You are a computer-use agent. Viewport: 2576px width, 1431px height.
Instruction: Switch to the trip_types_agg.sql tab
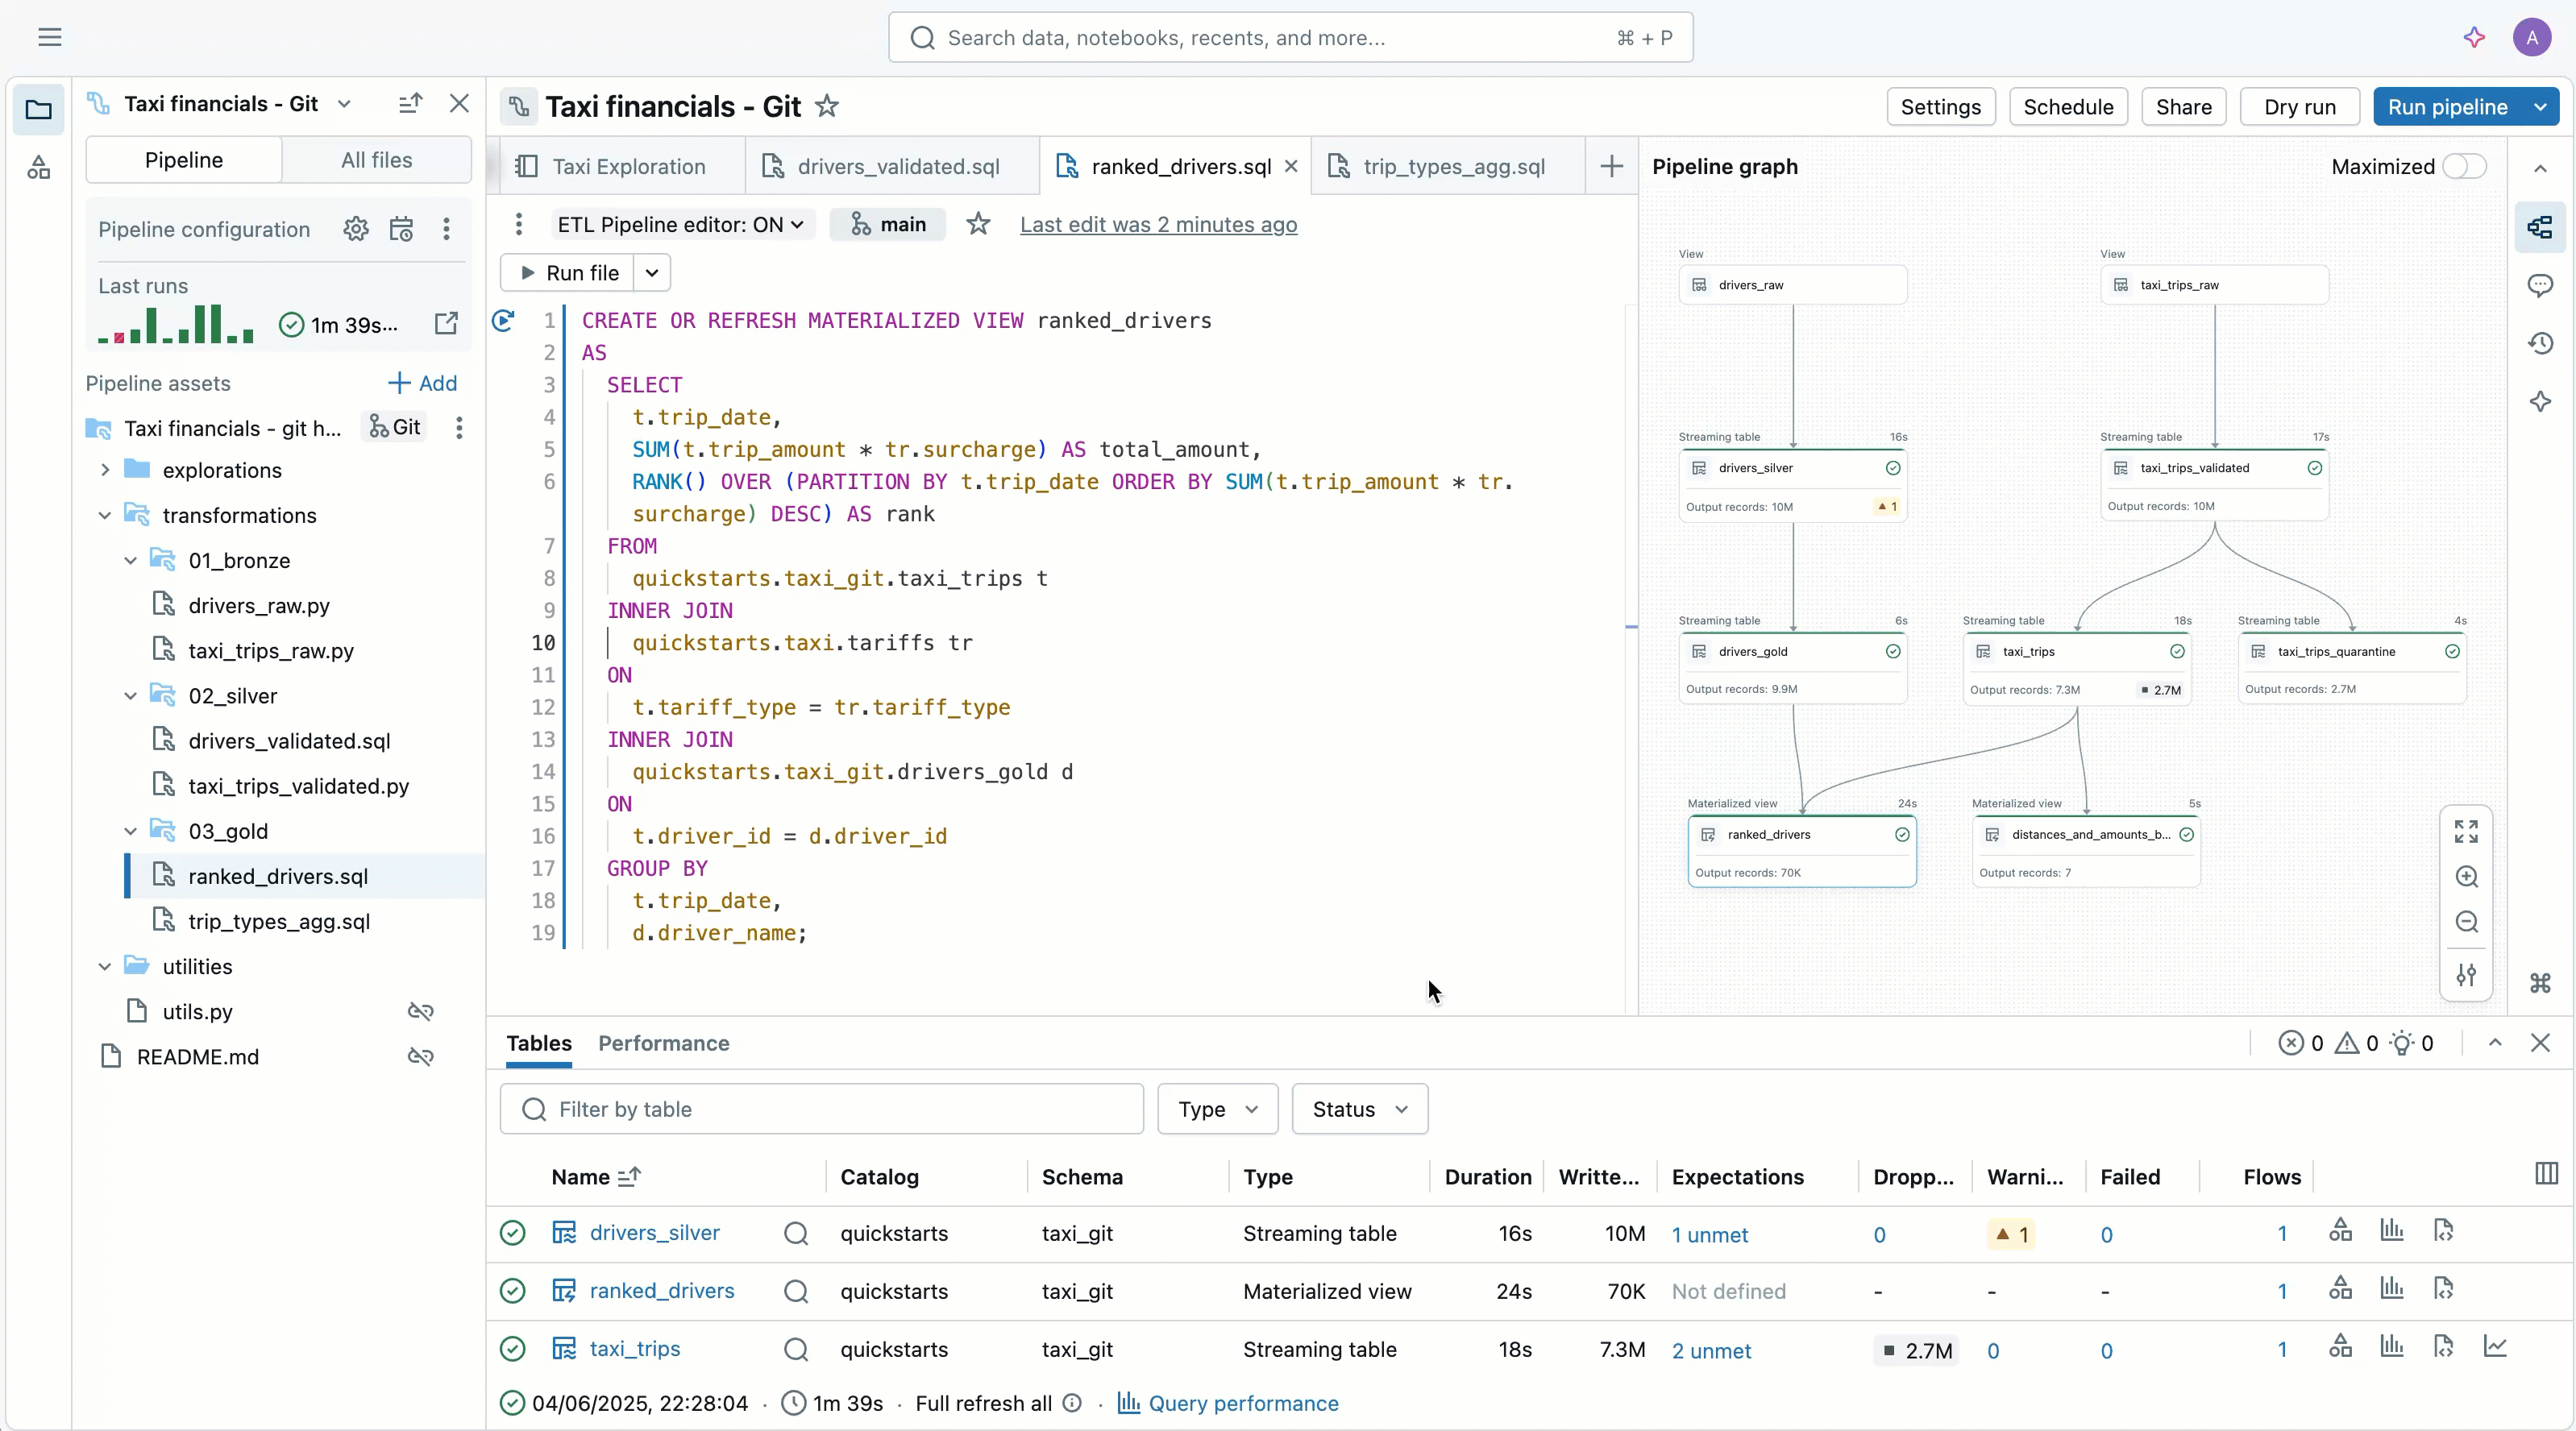(1453, 167)
